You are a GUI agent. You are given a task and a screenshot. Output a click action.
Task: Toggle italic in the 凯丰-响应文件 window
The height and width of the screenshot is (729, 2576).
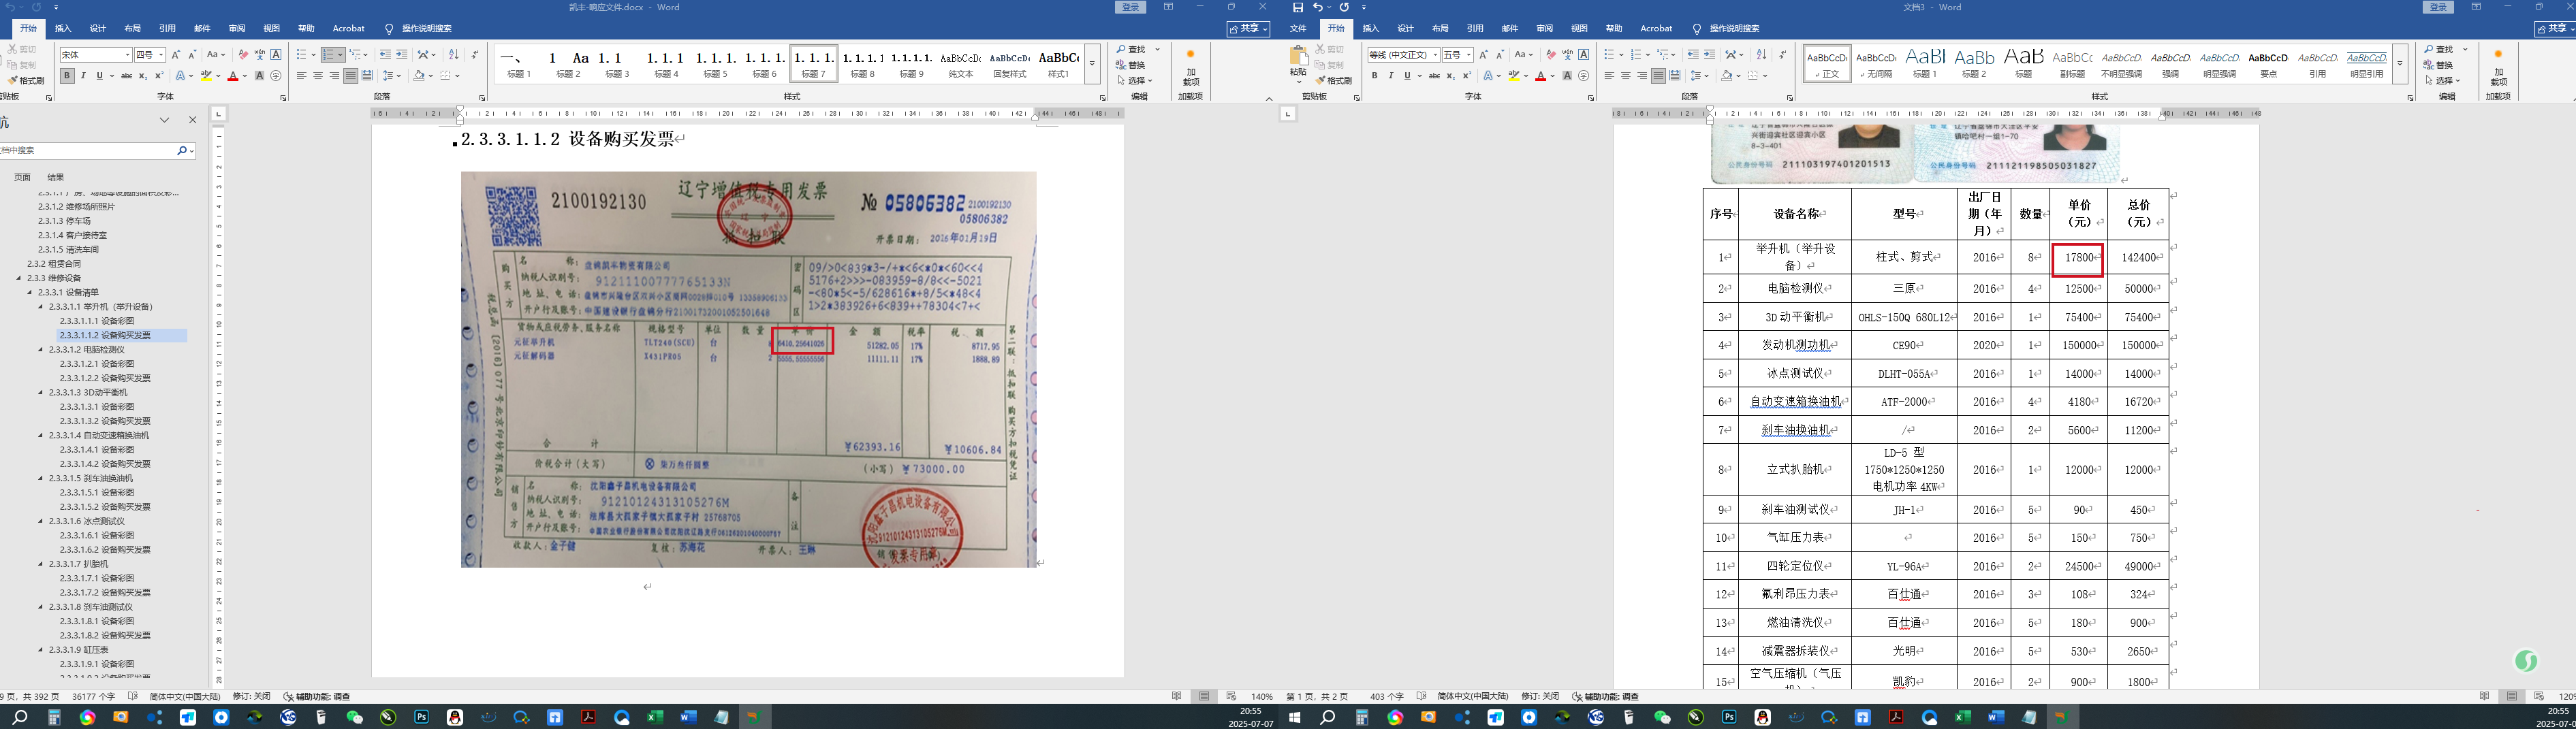83,76
